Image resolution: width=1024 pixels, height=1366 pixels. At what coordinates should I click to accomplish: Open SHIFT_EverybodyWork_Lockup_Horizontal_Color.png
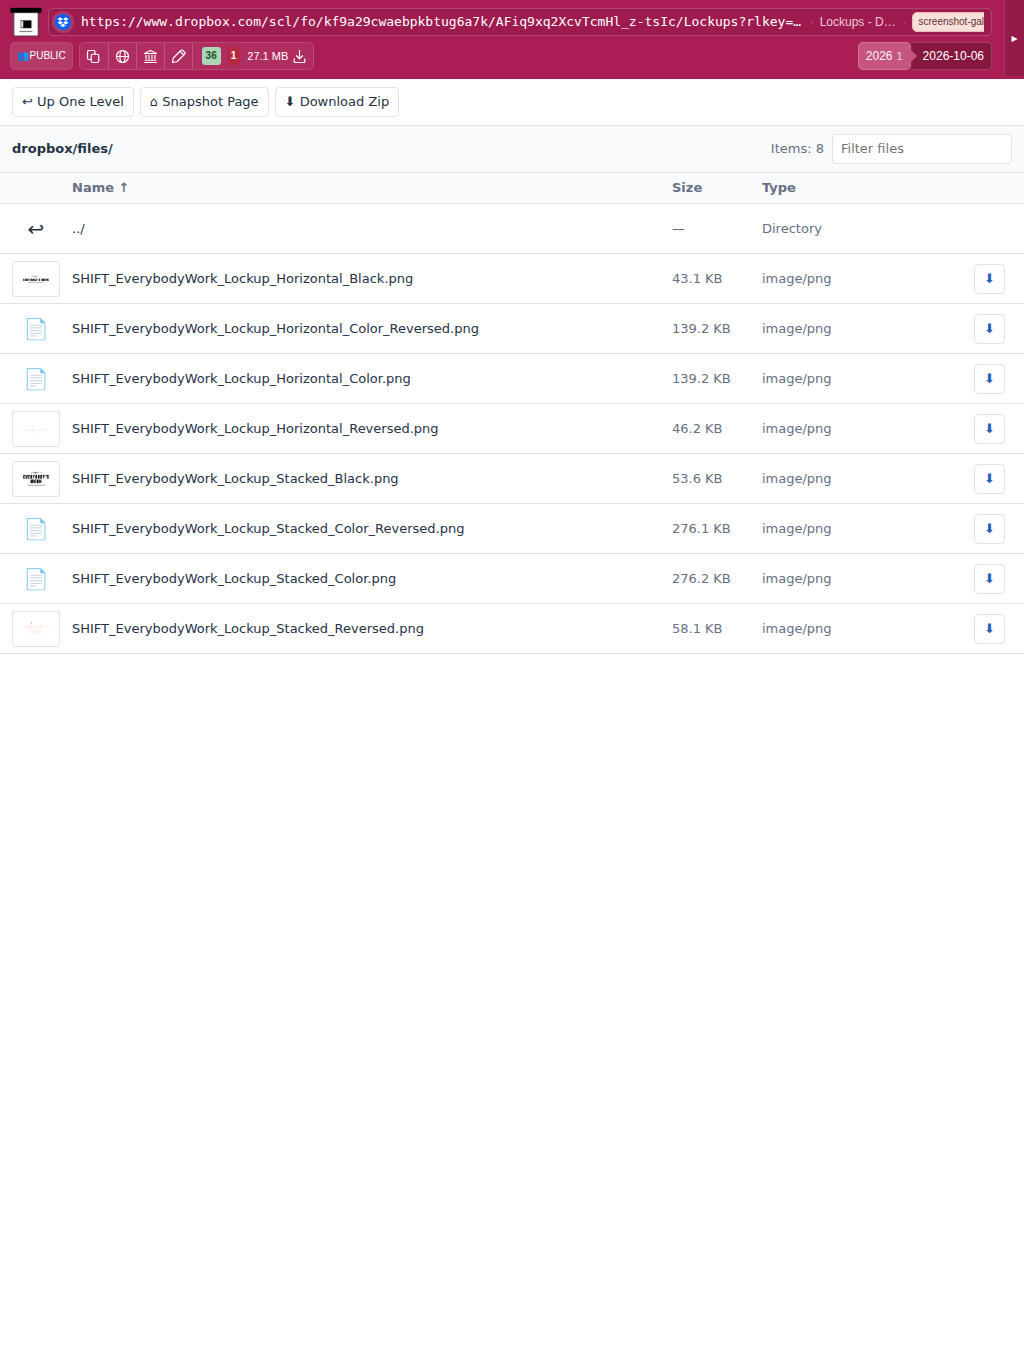coord(241,379)
